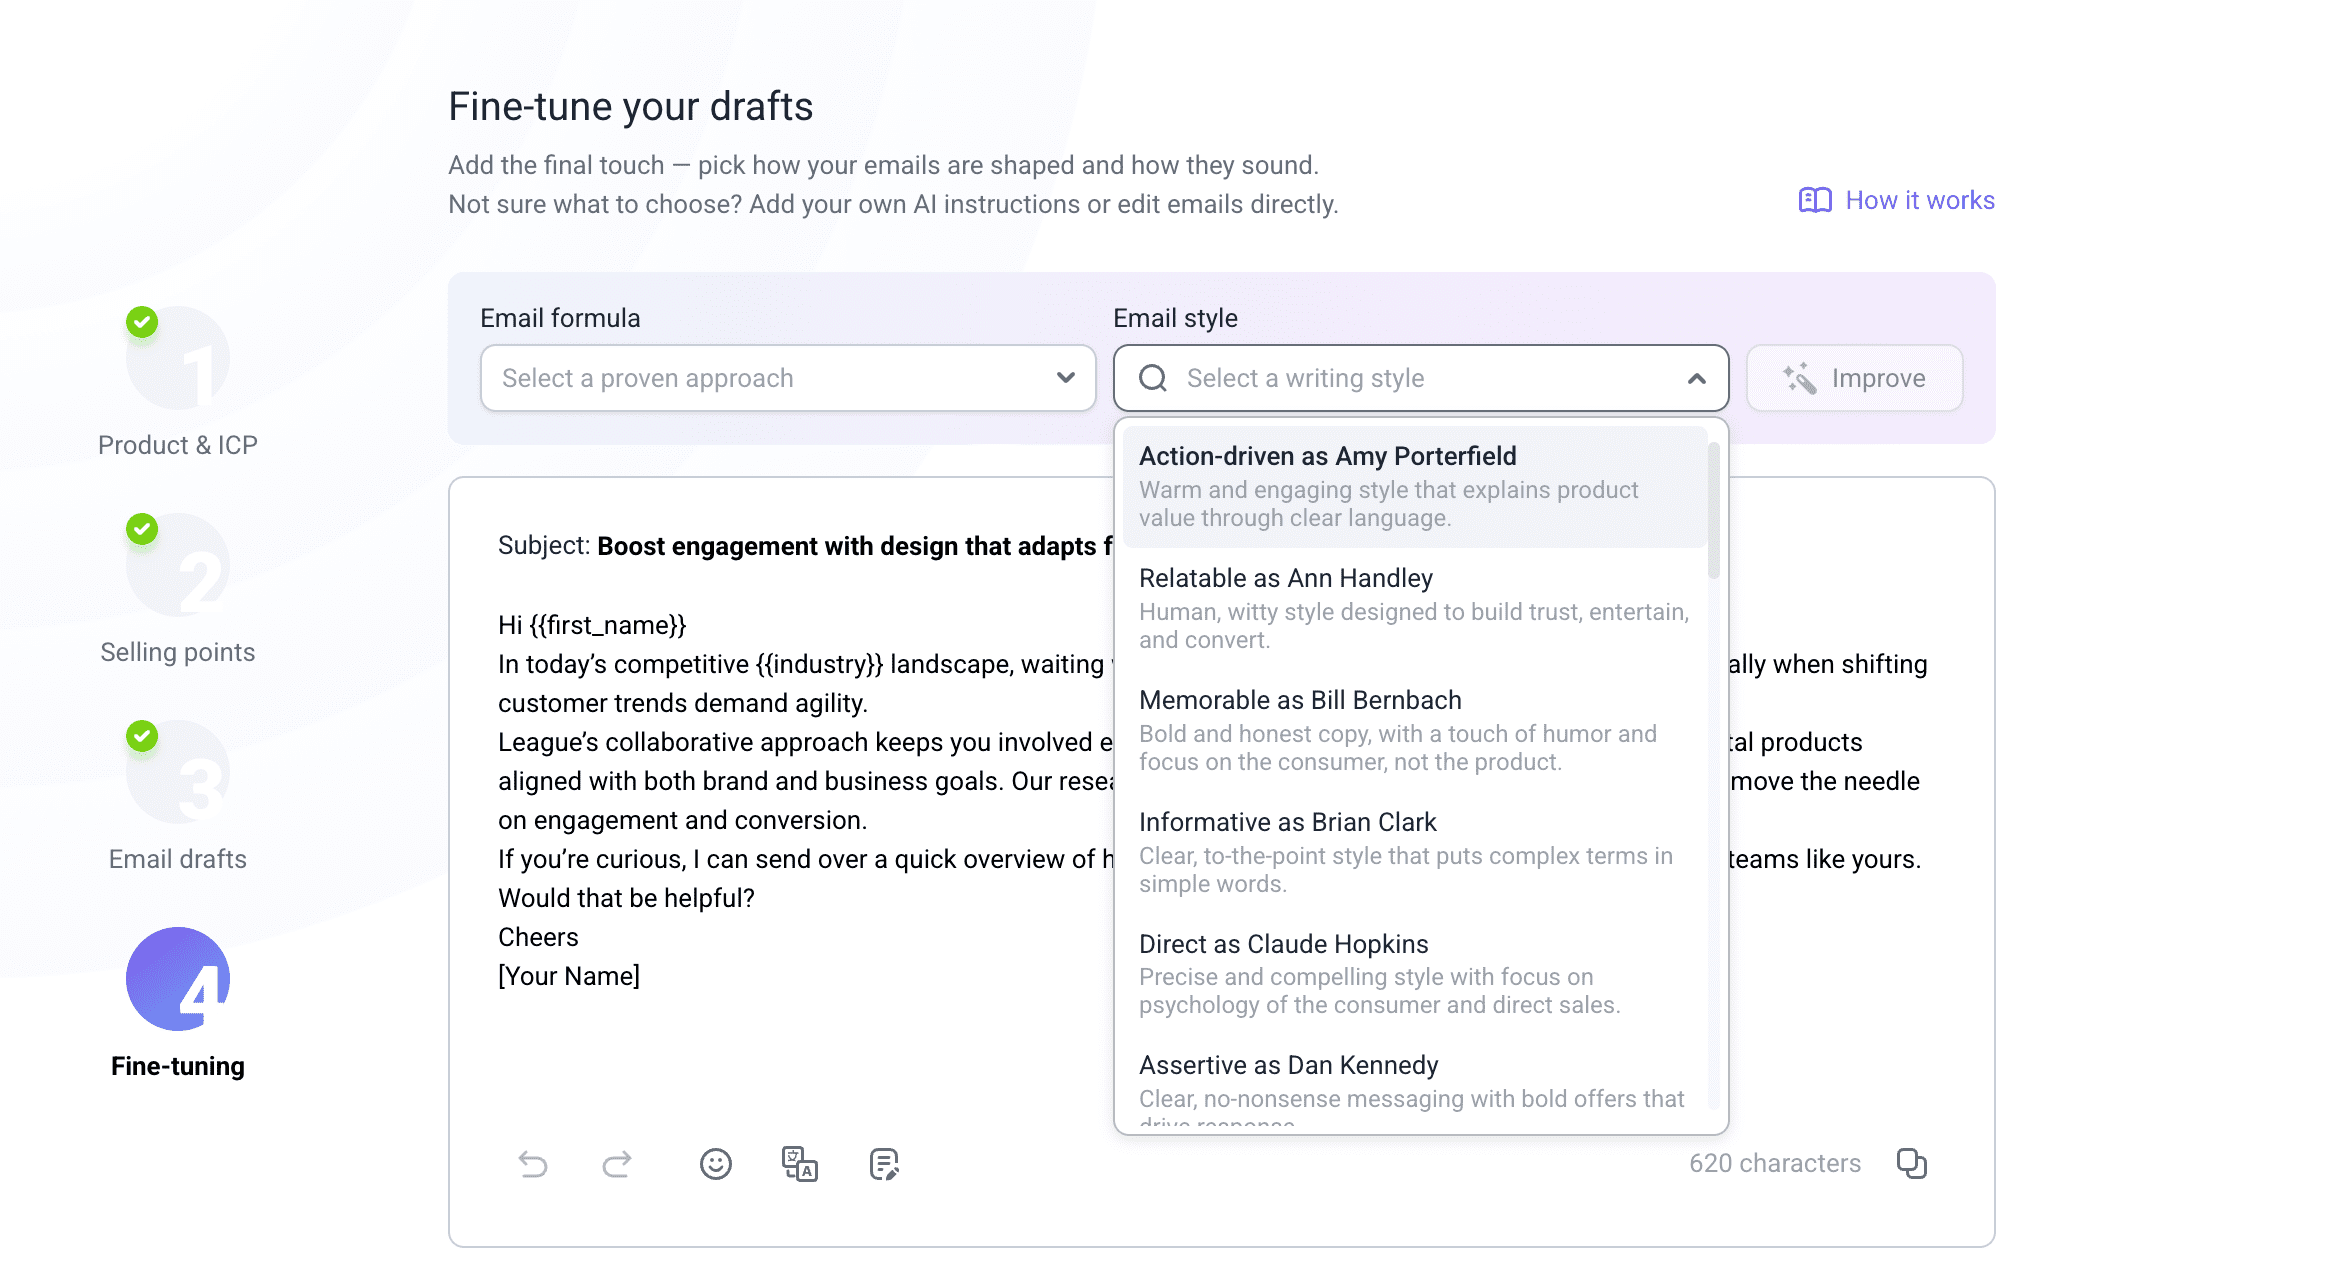Viewport: 2330px width, 1274px height.
Task: Click the AI instructions note icon
Action: coord(884,1164)
